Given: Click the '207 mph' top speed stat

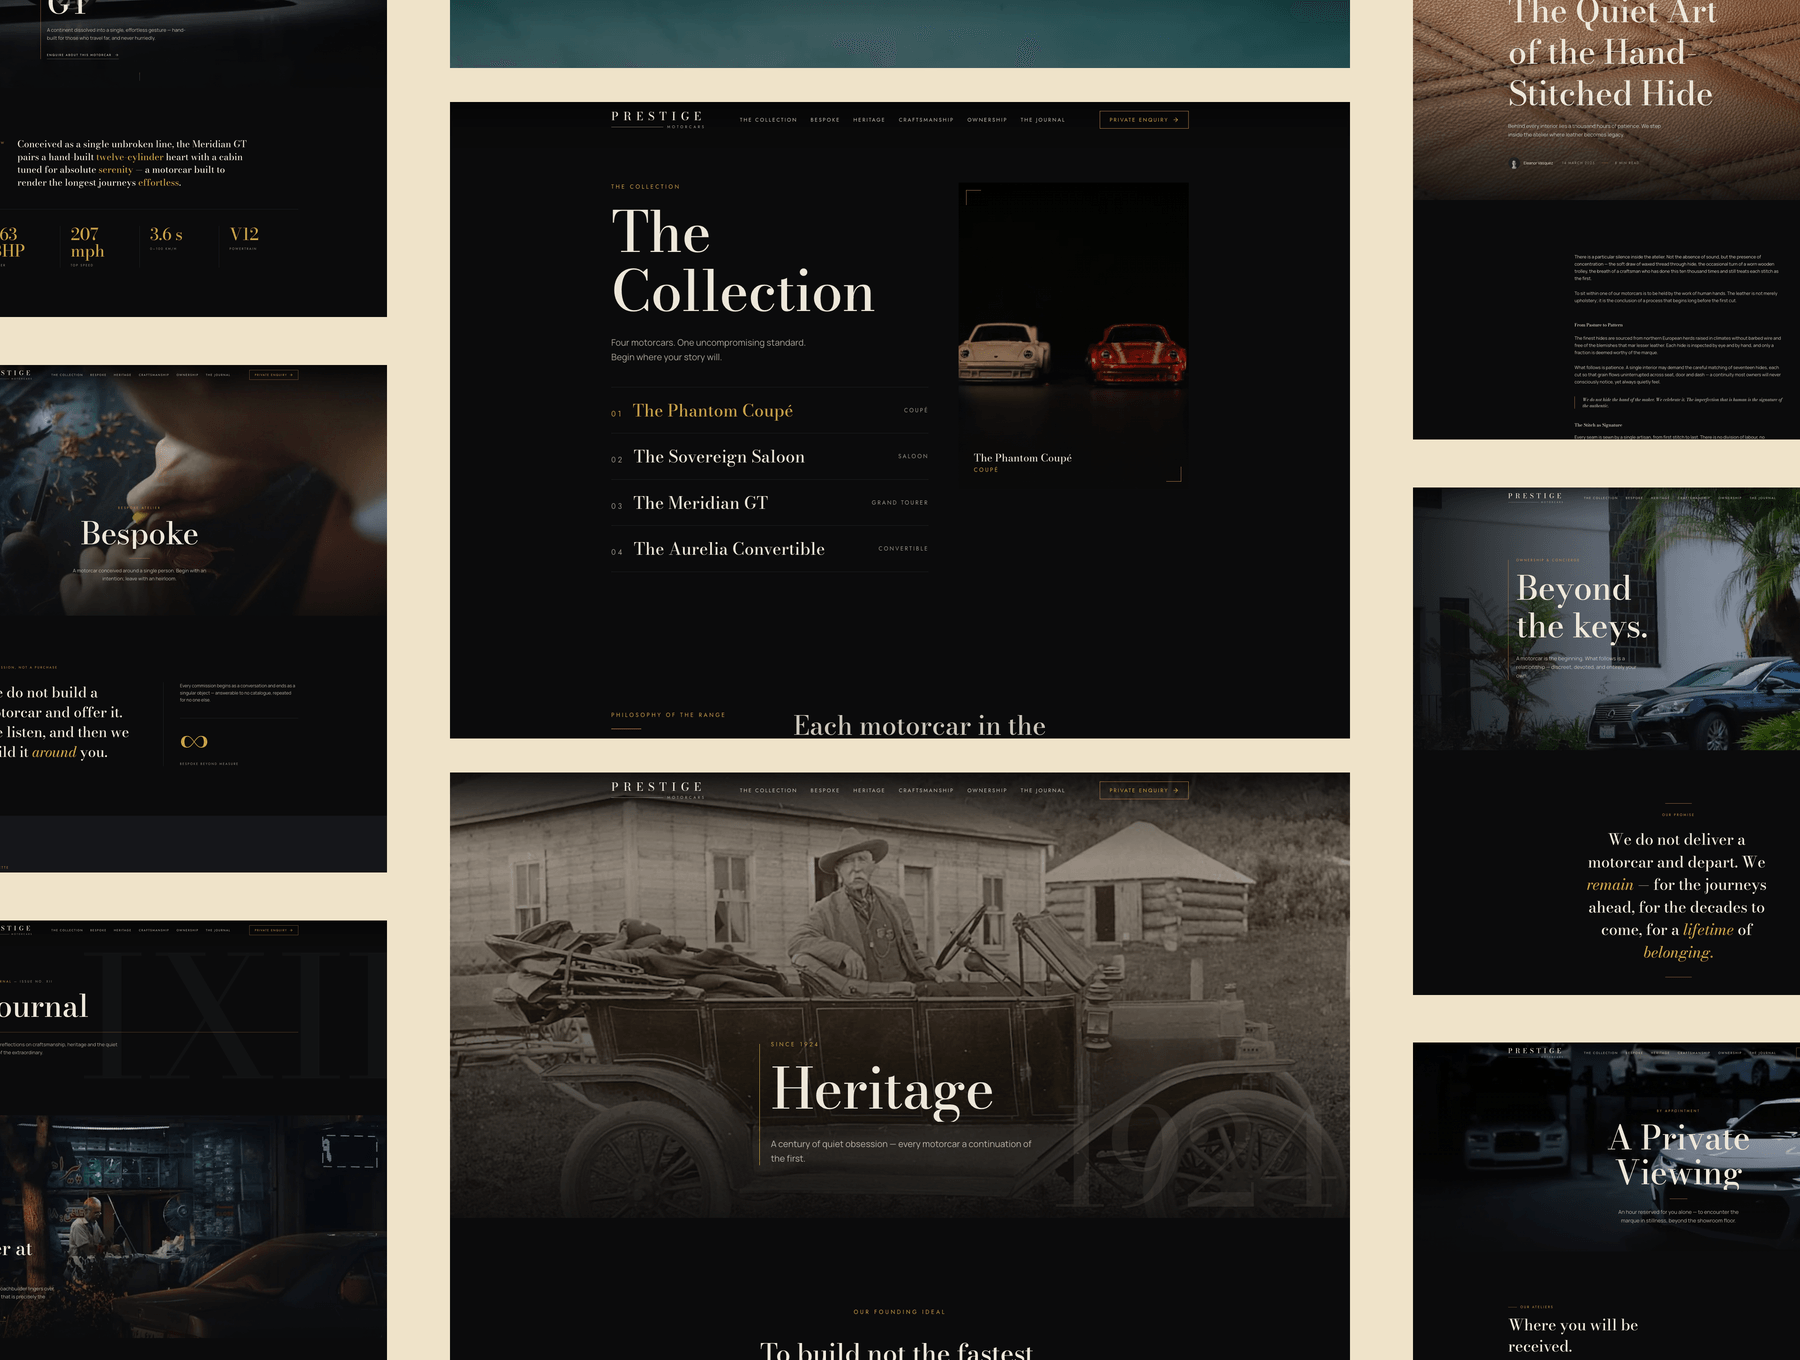Looking at the screenshot, I should point(87,243).
